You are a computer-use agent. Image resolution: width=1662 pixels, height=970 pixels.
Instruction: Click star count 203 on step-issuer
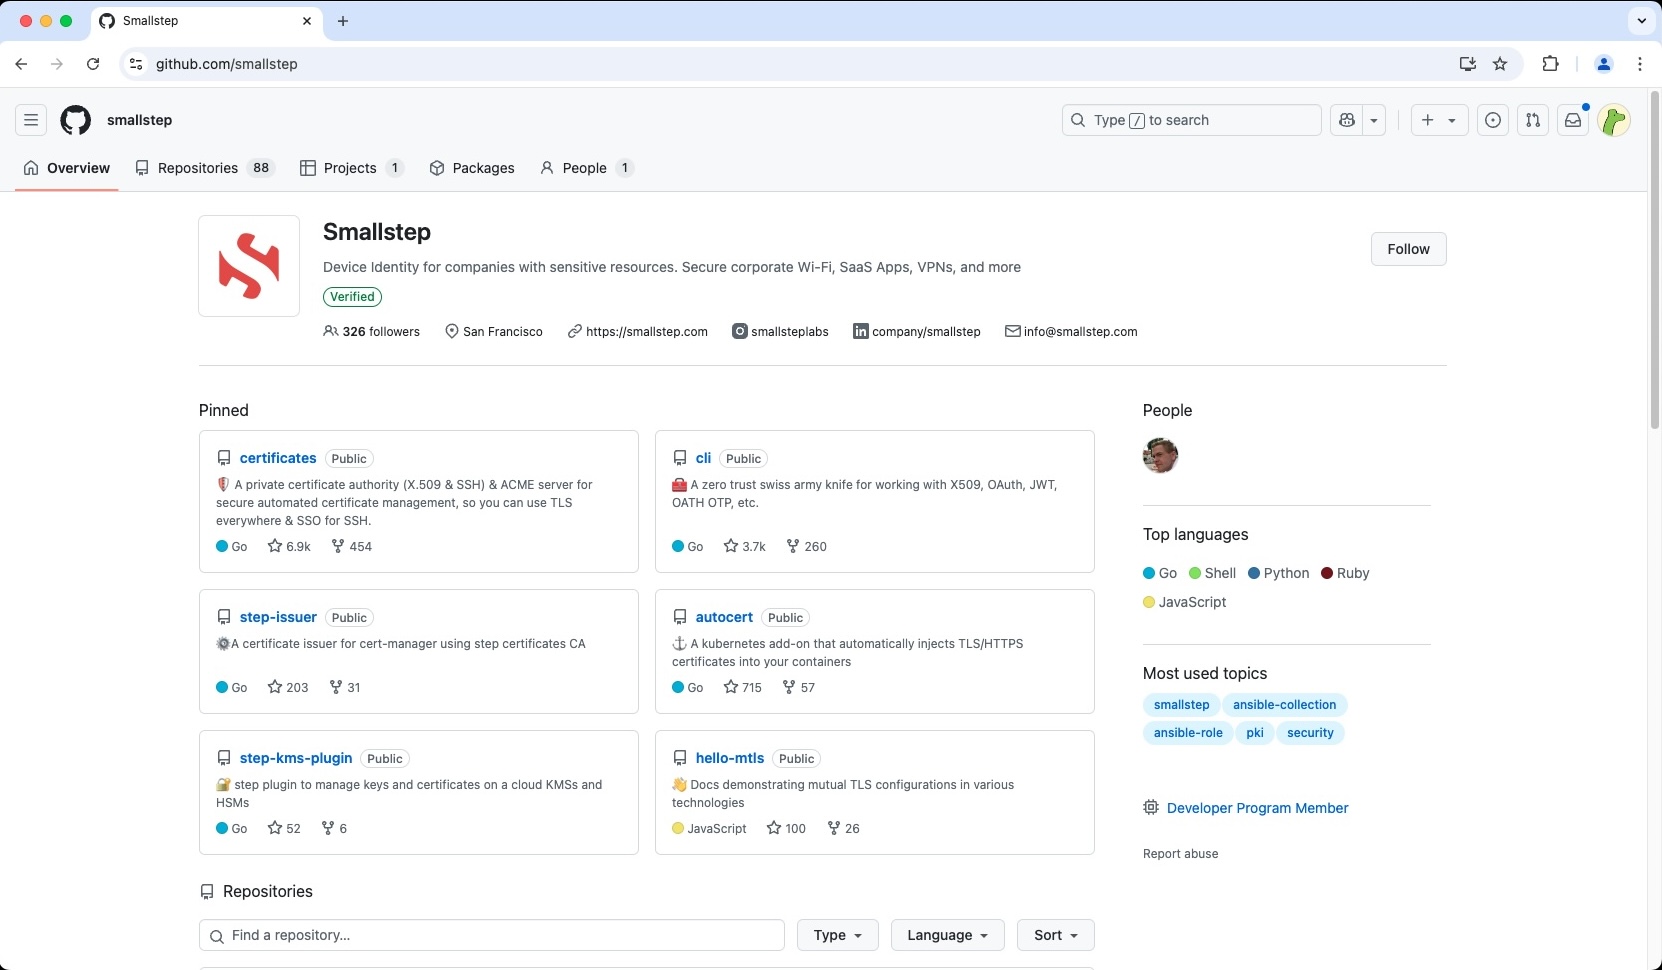(x=288, y=687)
